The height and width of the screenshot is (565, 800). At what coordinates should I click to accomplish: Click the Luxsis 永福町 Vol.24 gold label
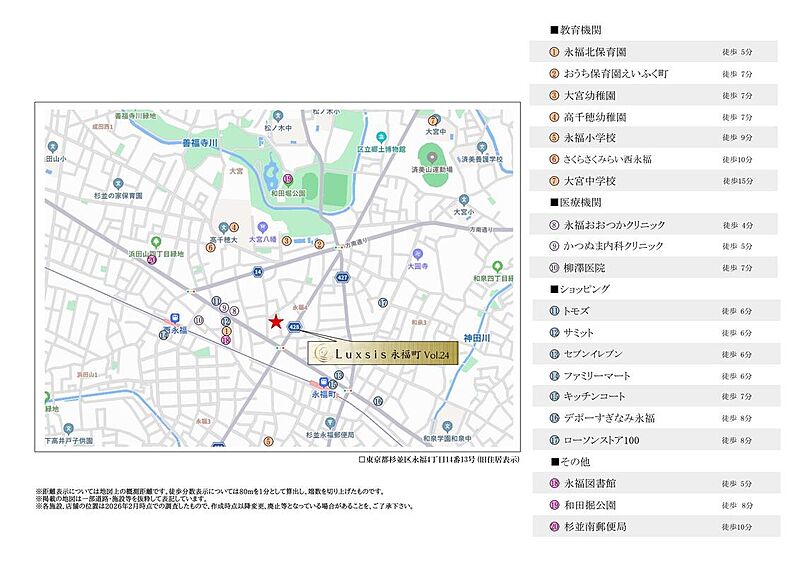381,354
